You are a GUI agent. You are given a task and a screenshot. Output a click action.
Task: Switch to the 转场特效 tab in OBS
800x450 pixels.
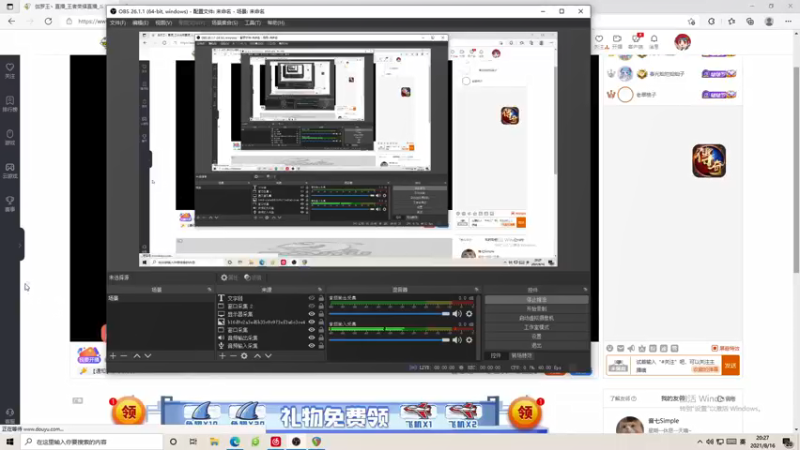pos(521,356)
